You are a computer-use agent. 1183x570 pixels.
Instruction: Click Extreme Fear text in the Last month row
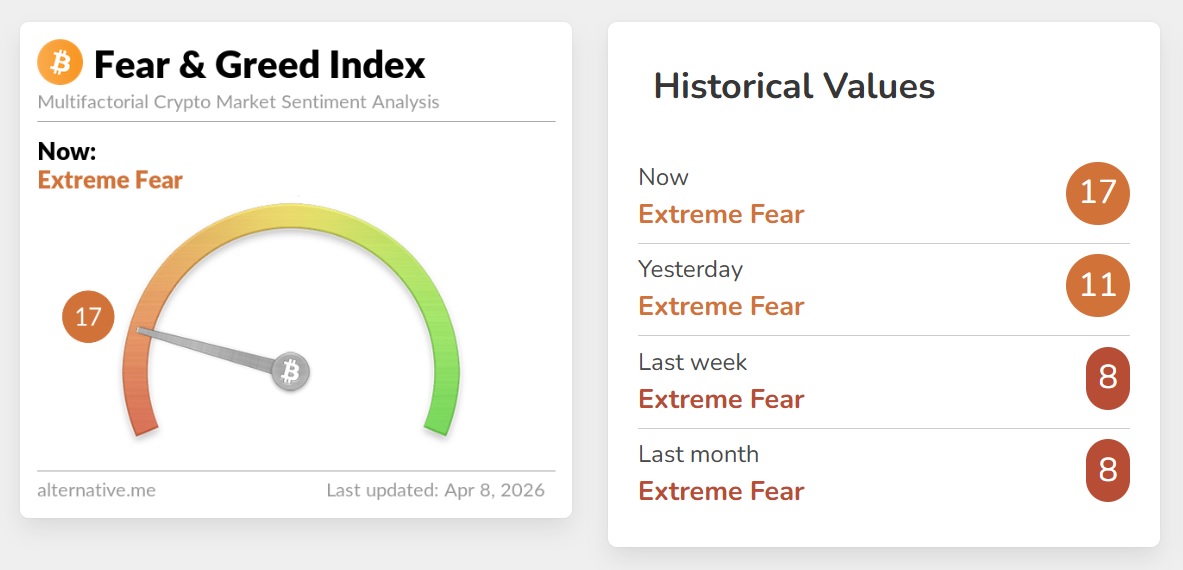(721, 491)
